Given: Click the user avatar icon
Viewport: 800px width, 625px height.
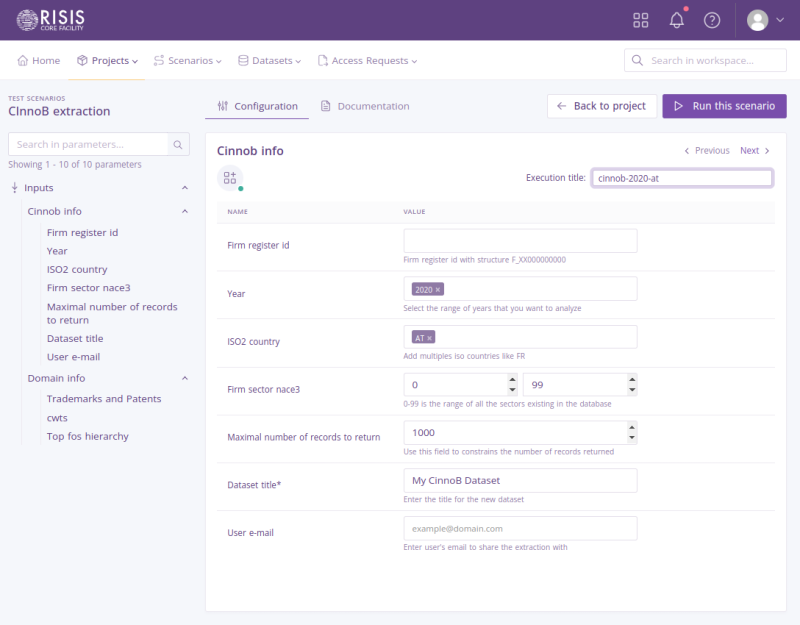Looking at the screenshot, I should pos(759,20).
